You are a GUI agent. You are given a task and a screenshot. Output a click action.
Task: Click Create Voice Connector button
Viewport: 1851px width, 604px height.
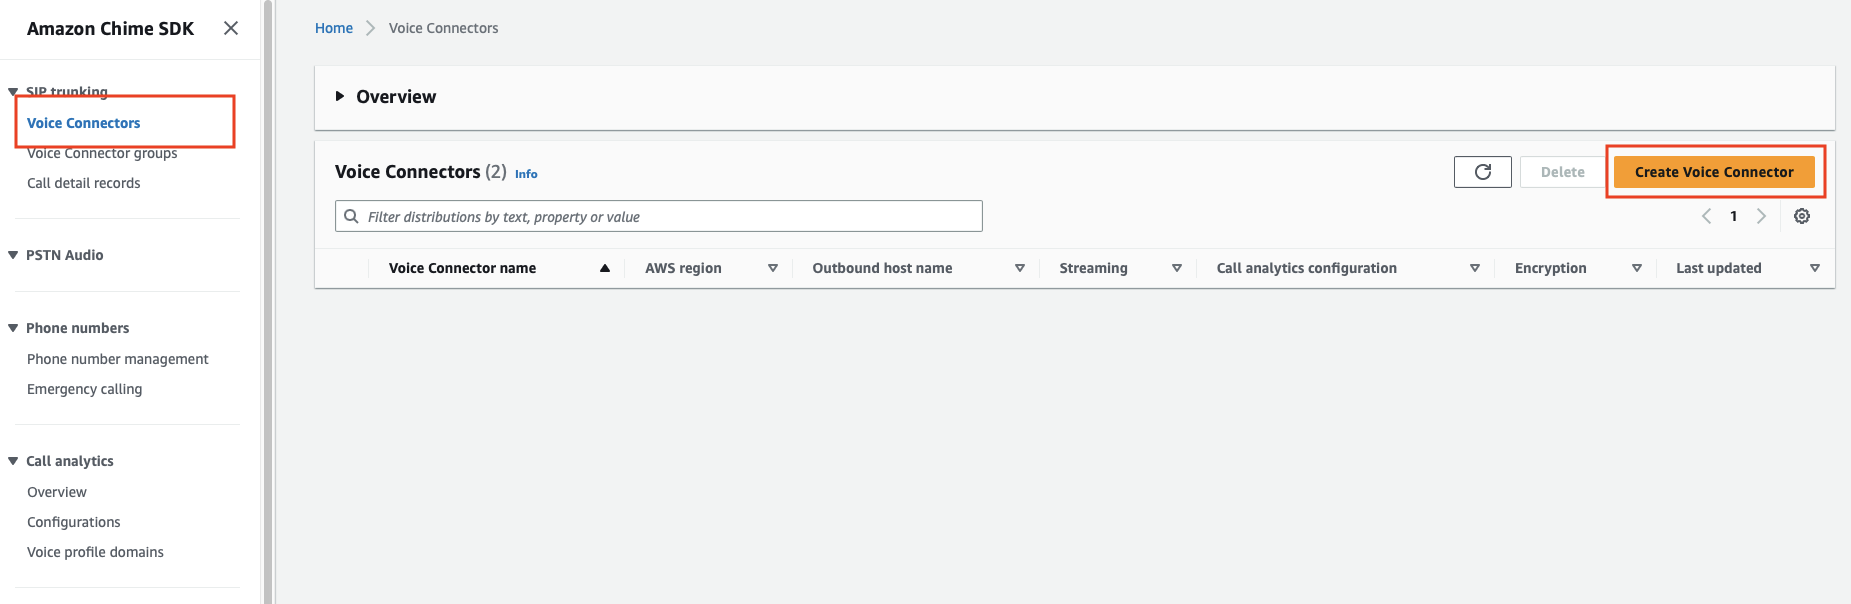(x=1714, y=172)
